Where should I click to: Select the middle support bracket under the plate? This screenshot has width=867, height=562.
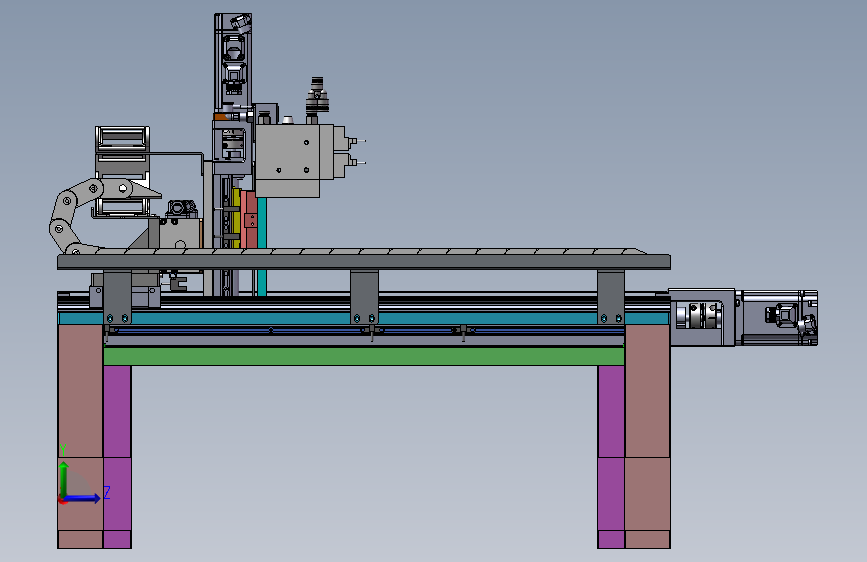364,297
